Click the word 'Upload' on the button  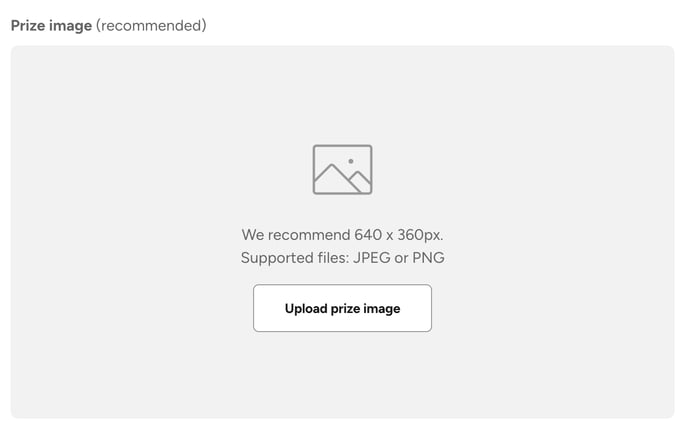click(x=306, y=309)
